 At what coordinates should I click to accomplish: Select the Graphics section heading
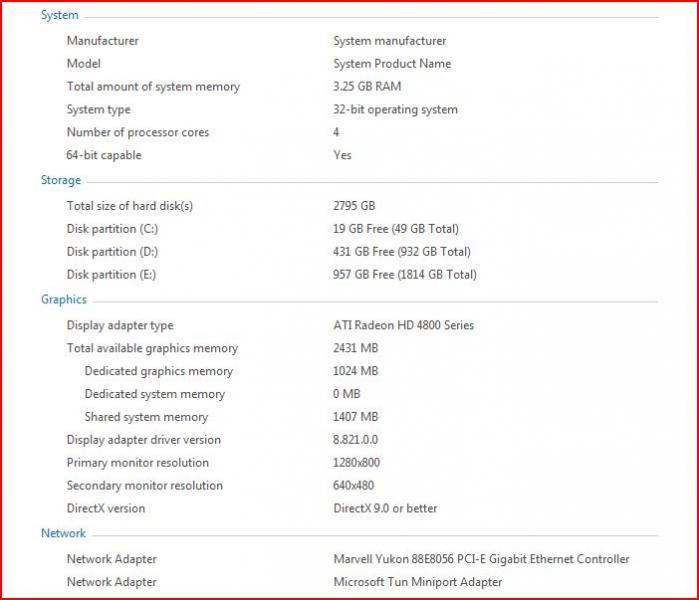[64, 299]
